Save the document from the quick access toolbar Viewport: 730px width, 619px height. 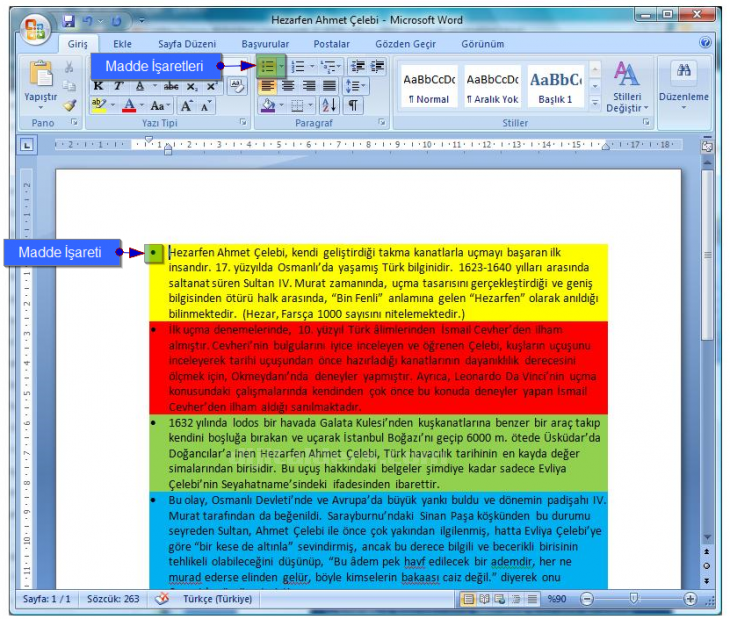click(69, 20)
